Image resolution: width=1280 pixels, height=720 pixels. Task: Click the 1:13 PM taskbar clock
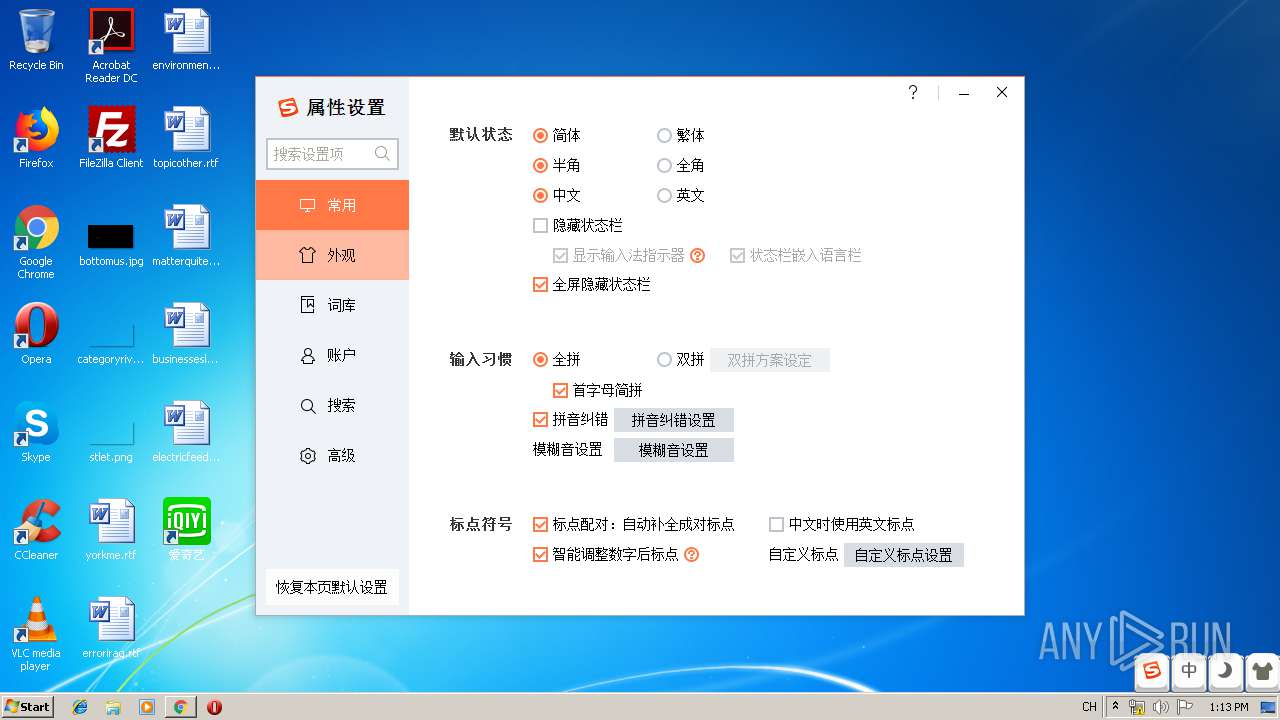[x=1229, y=707]
